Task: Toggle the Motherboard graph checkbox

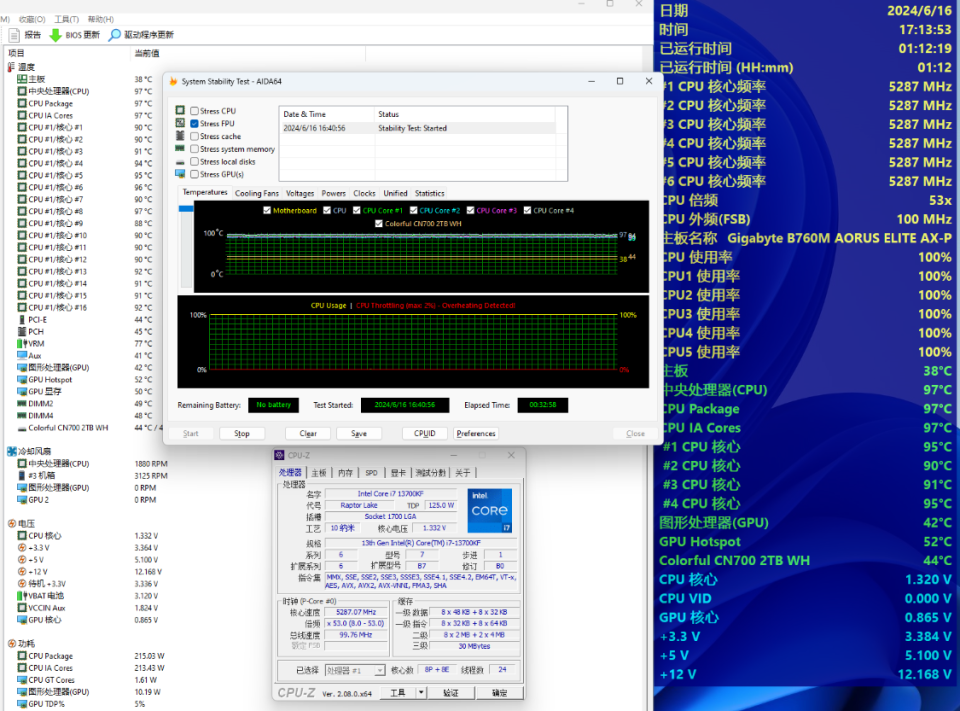Action: click(267, 211)
